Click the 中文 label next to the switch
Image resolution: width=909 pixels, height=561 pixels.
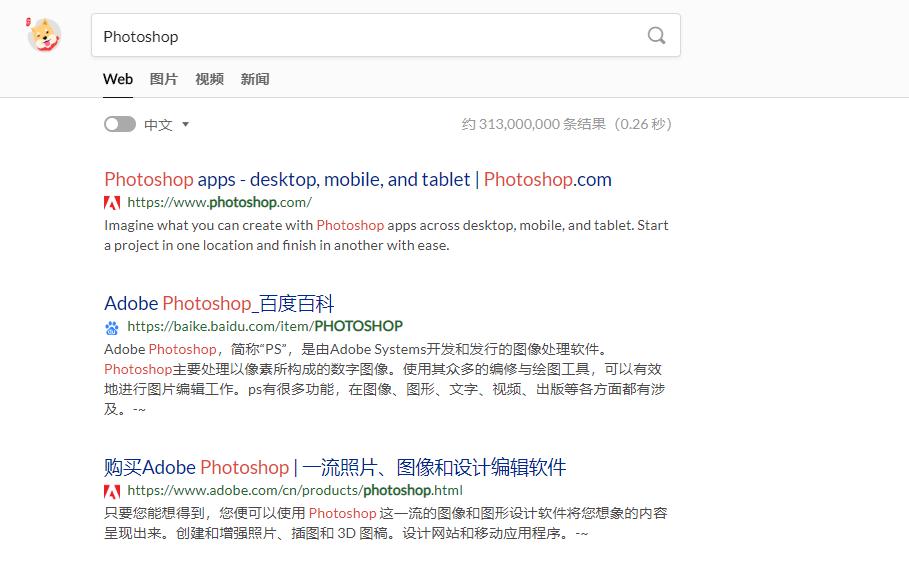pyautogui.click(x=158, y=125)
